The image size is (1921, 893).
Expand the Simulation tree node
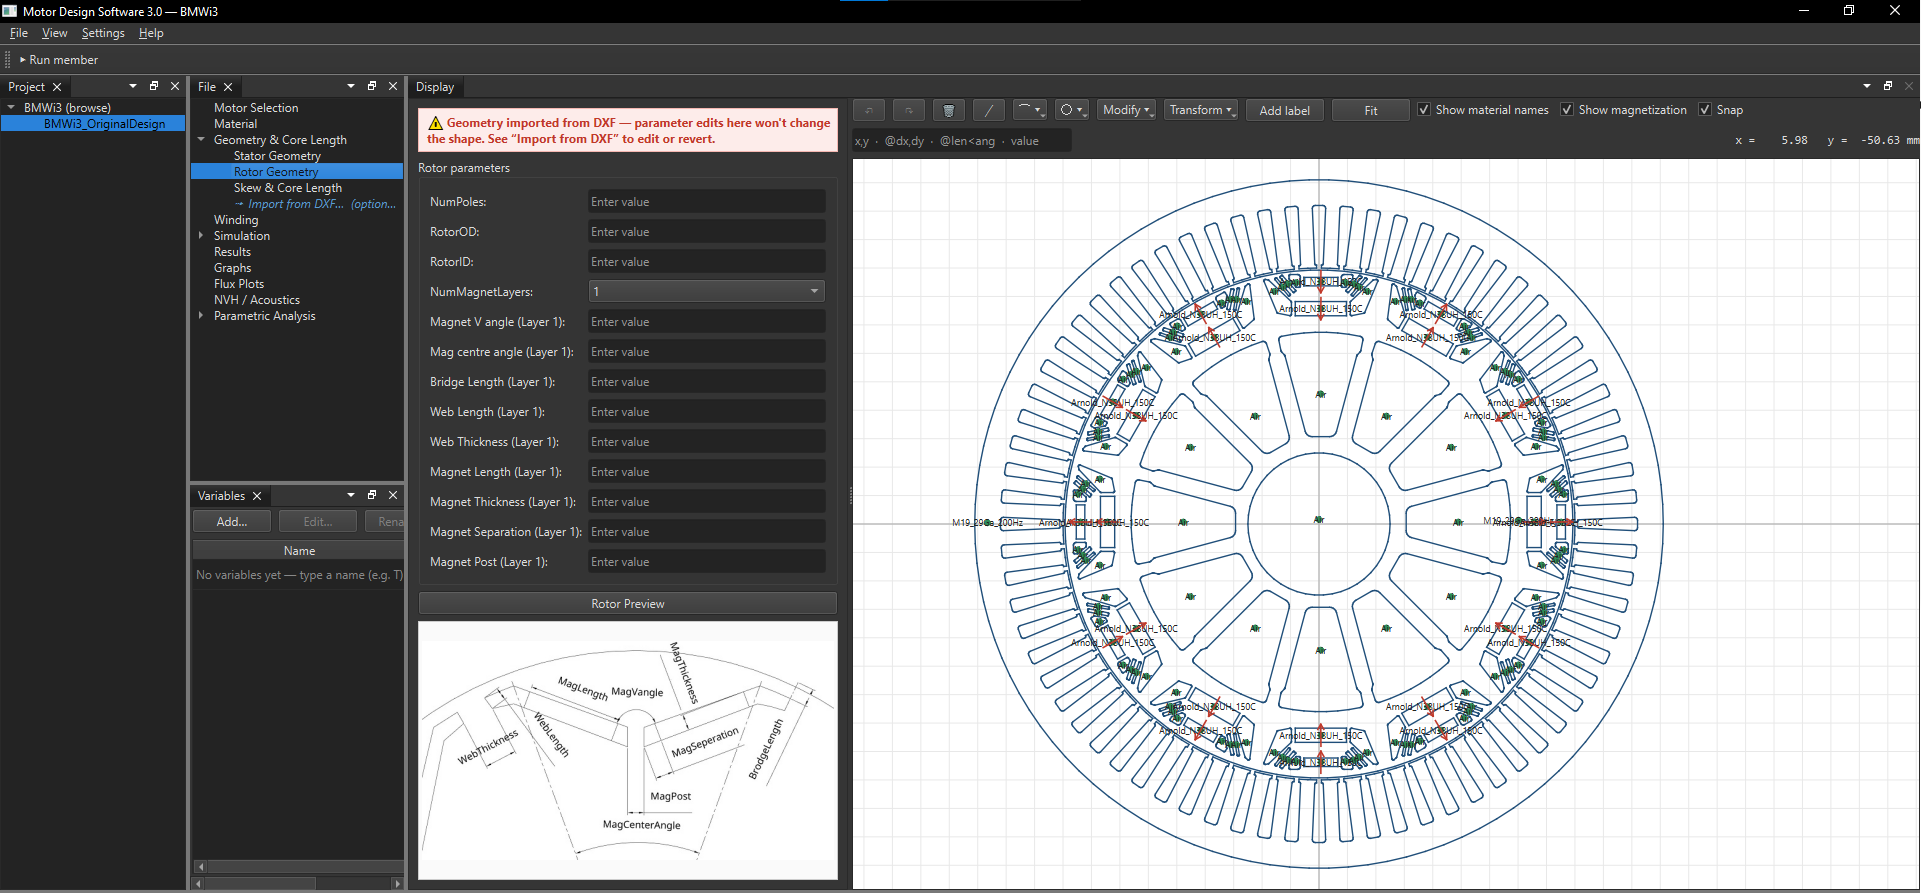[x=201, y=235]
